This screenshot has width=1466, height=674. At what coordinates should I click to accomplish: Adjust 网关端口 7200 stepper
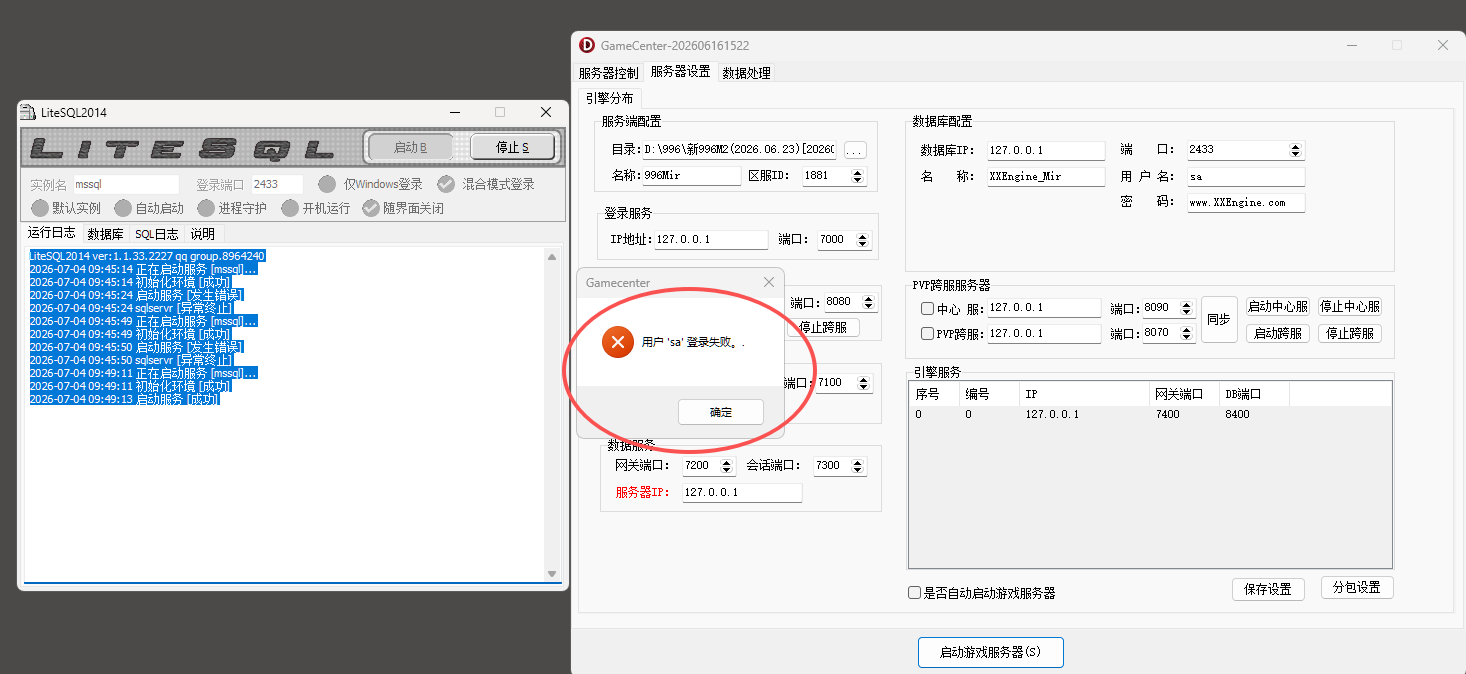pyautogui.click(x=729, y=466)
